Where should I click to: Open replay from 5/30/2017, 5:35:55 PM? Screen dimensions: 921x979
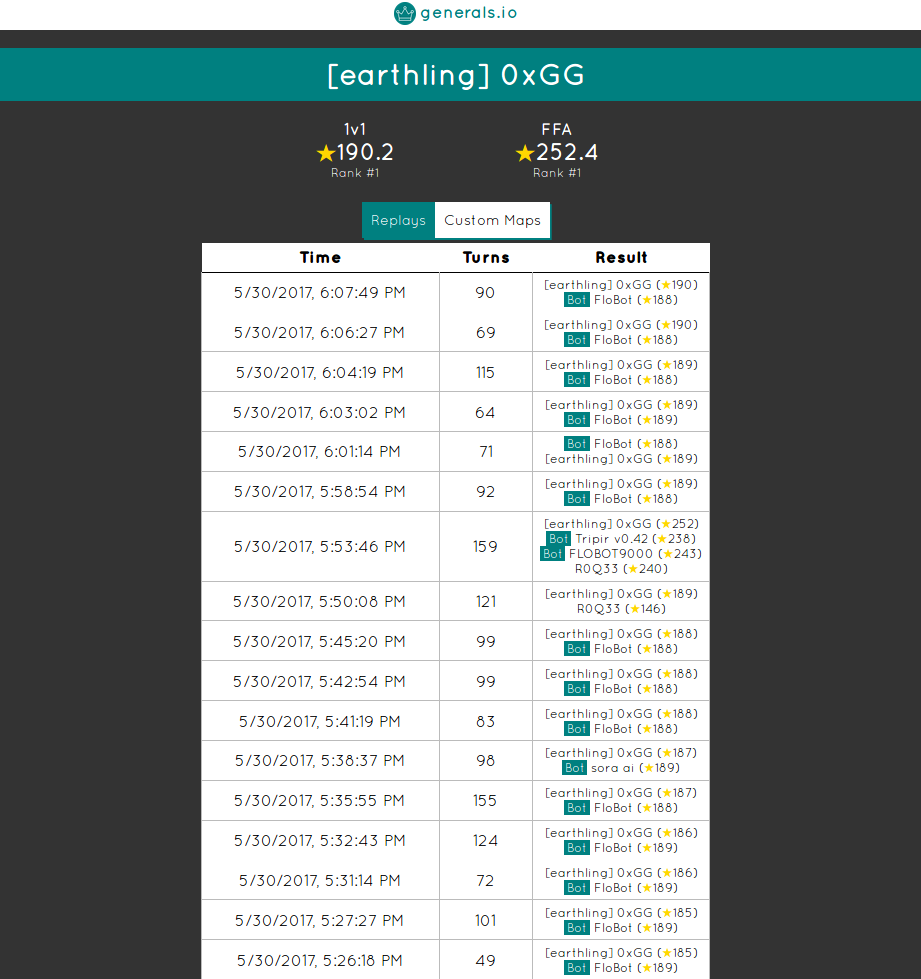(320, 800)
